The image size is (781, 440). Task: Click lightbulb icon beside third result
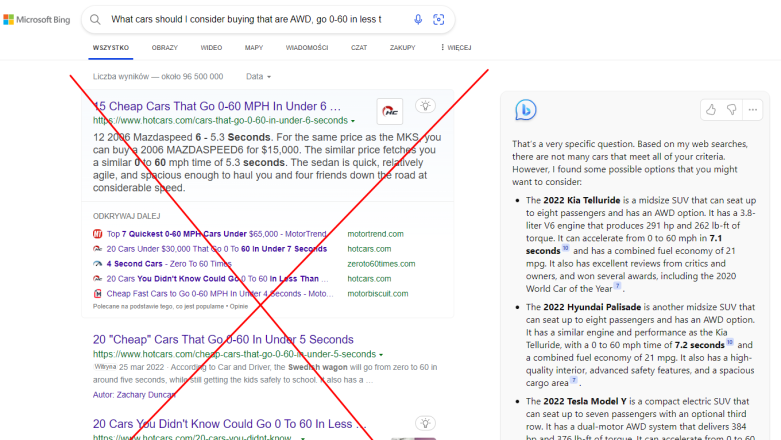tap(425, 423)
